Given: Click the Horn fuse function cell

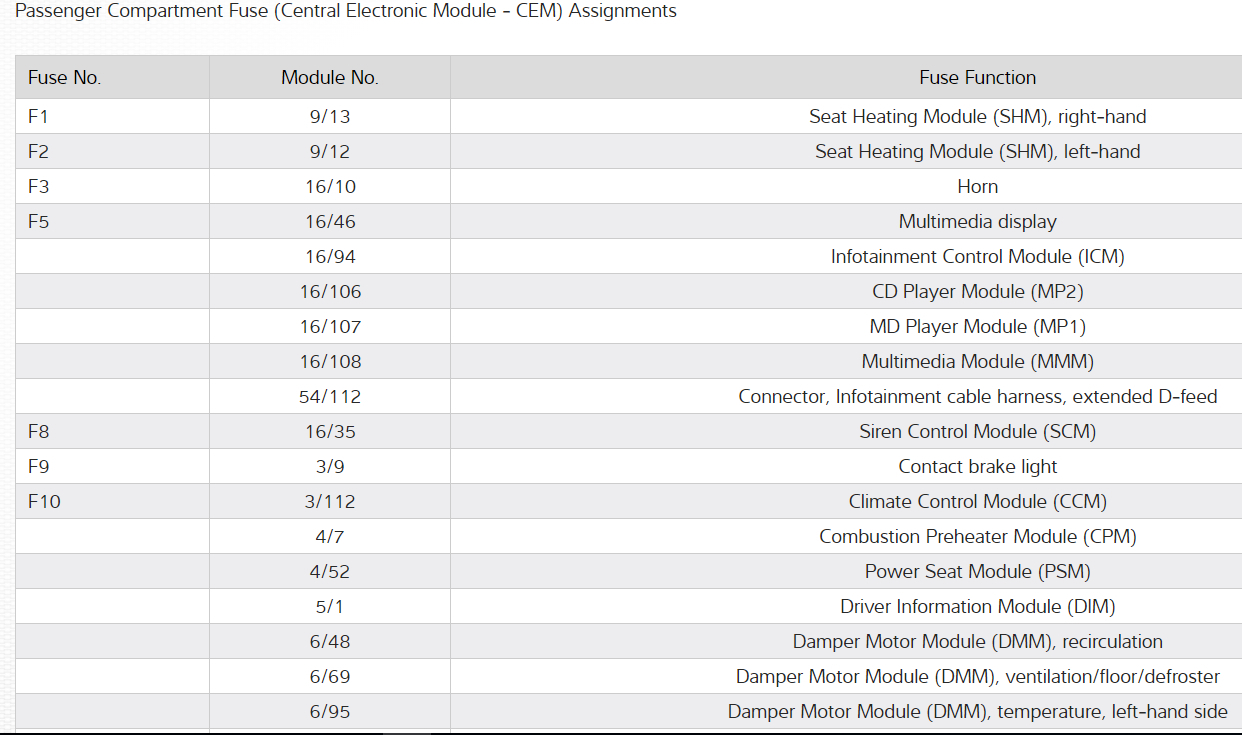Looking at the screenshot, I should (x=977, y=187).
